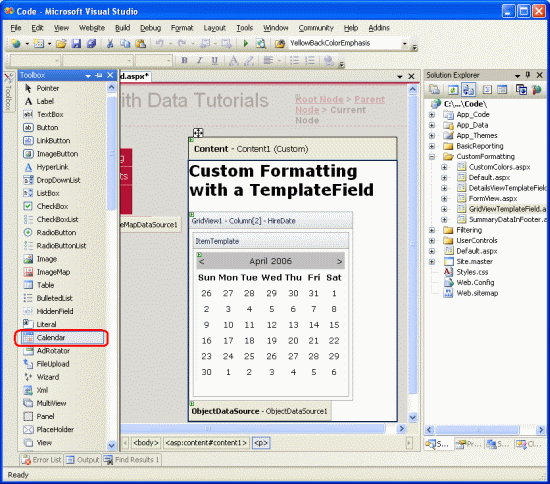The height and width of the screenshot is (484, 550).
Task: Collapse the CustomFormatting folder node
Action: point(432,157)
